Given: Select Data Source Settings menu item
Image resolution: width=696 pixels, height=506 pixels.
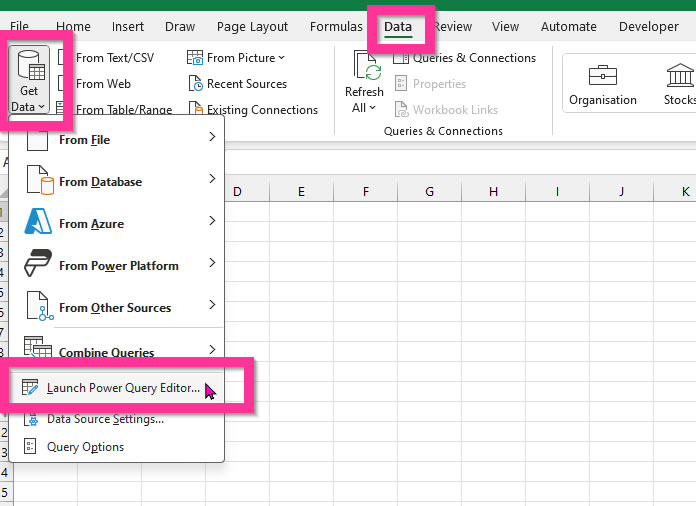Looking at the screenshot, I should click(117, 419).
